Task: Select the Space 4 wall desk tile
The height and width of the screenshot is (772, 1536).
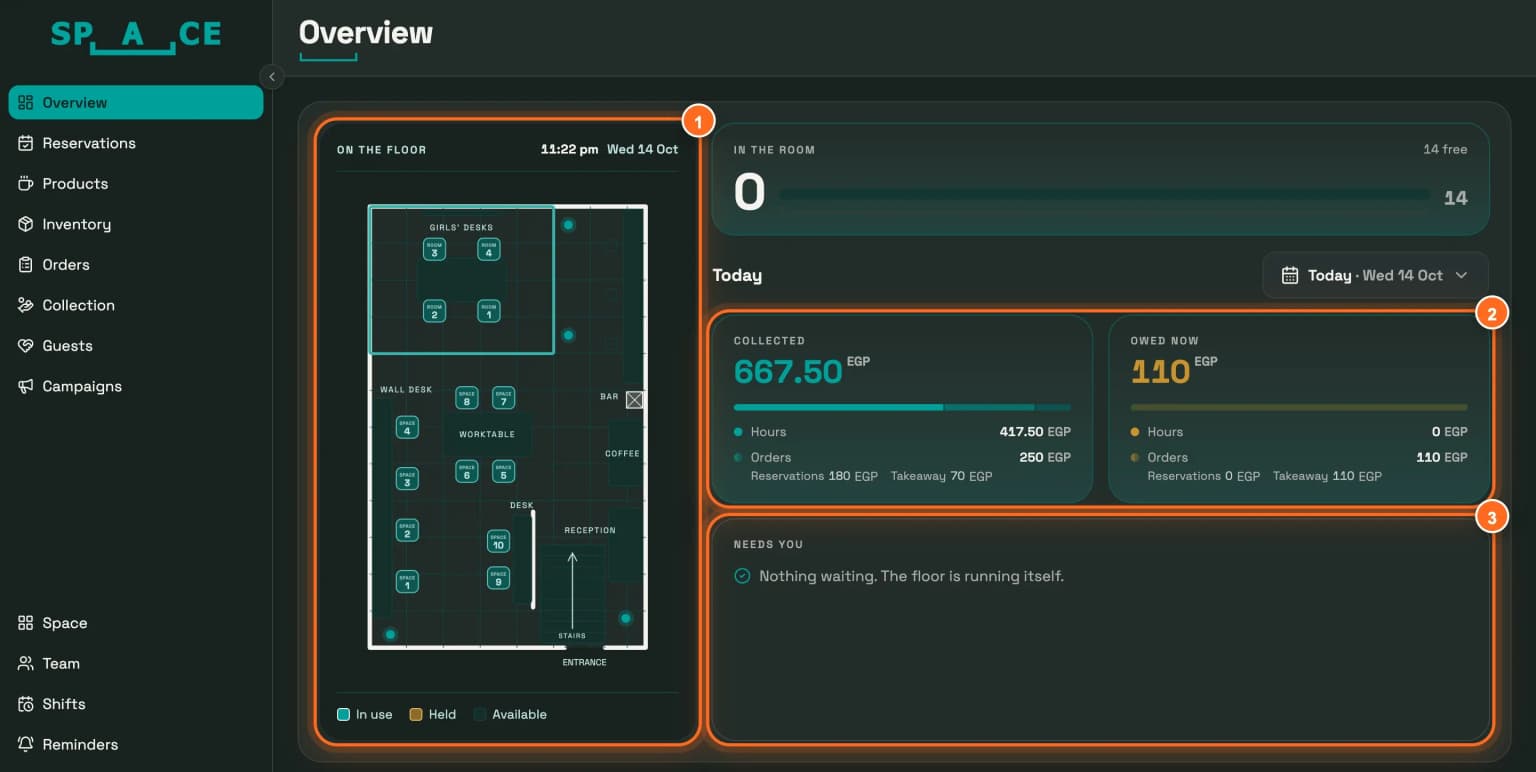Action: point(407,427)
